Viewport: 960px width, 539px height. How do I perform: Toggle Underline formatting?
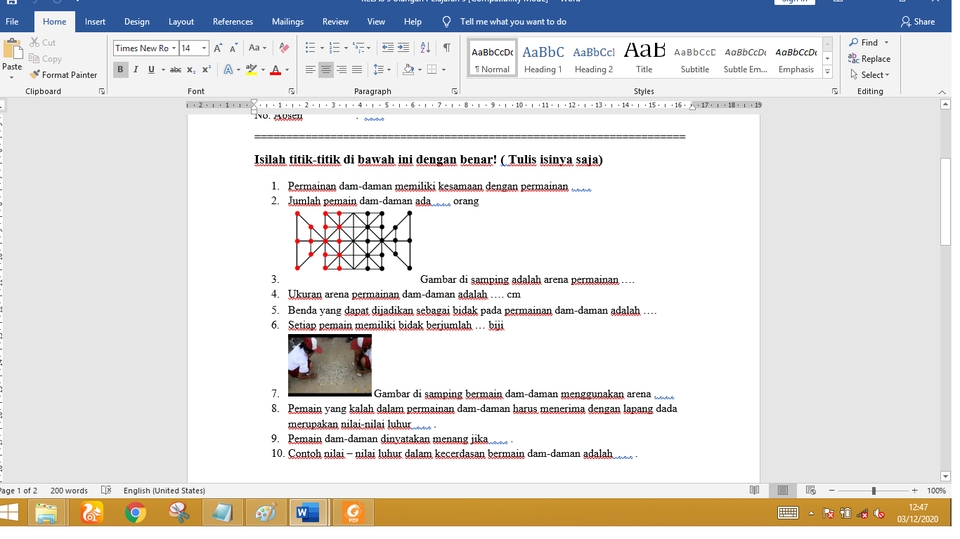(x=151, y=70)
